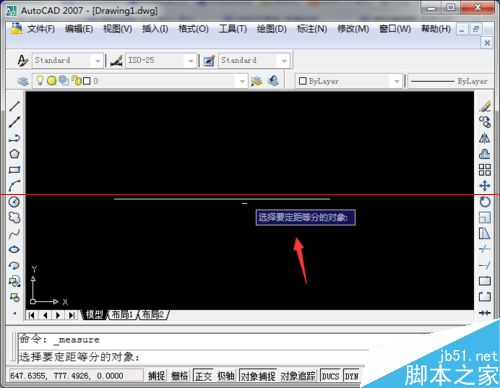This screenshot has height=388, width=500.
Task: Select the Mirror tool
Action: coord(485,138)
